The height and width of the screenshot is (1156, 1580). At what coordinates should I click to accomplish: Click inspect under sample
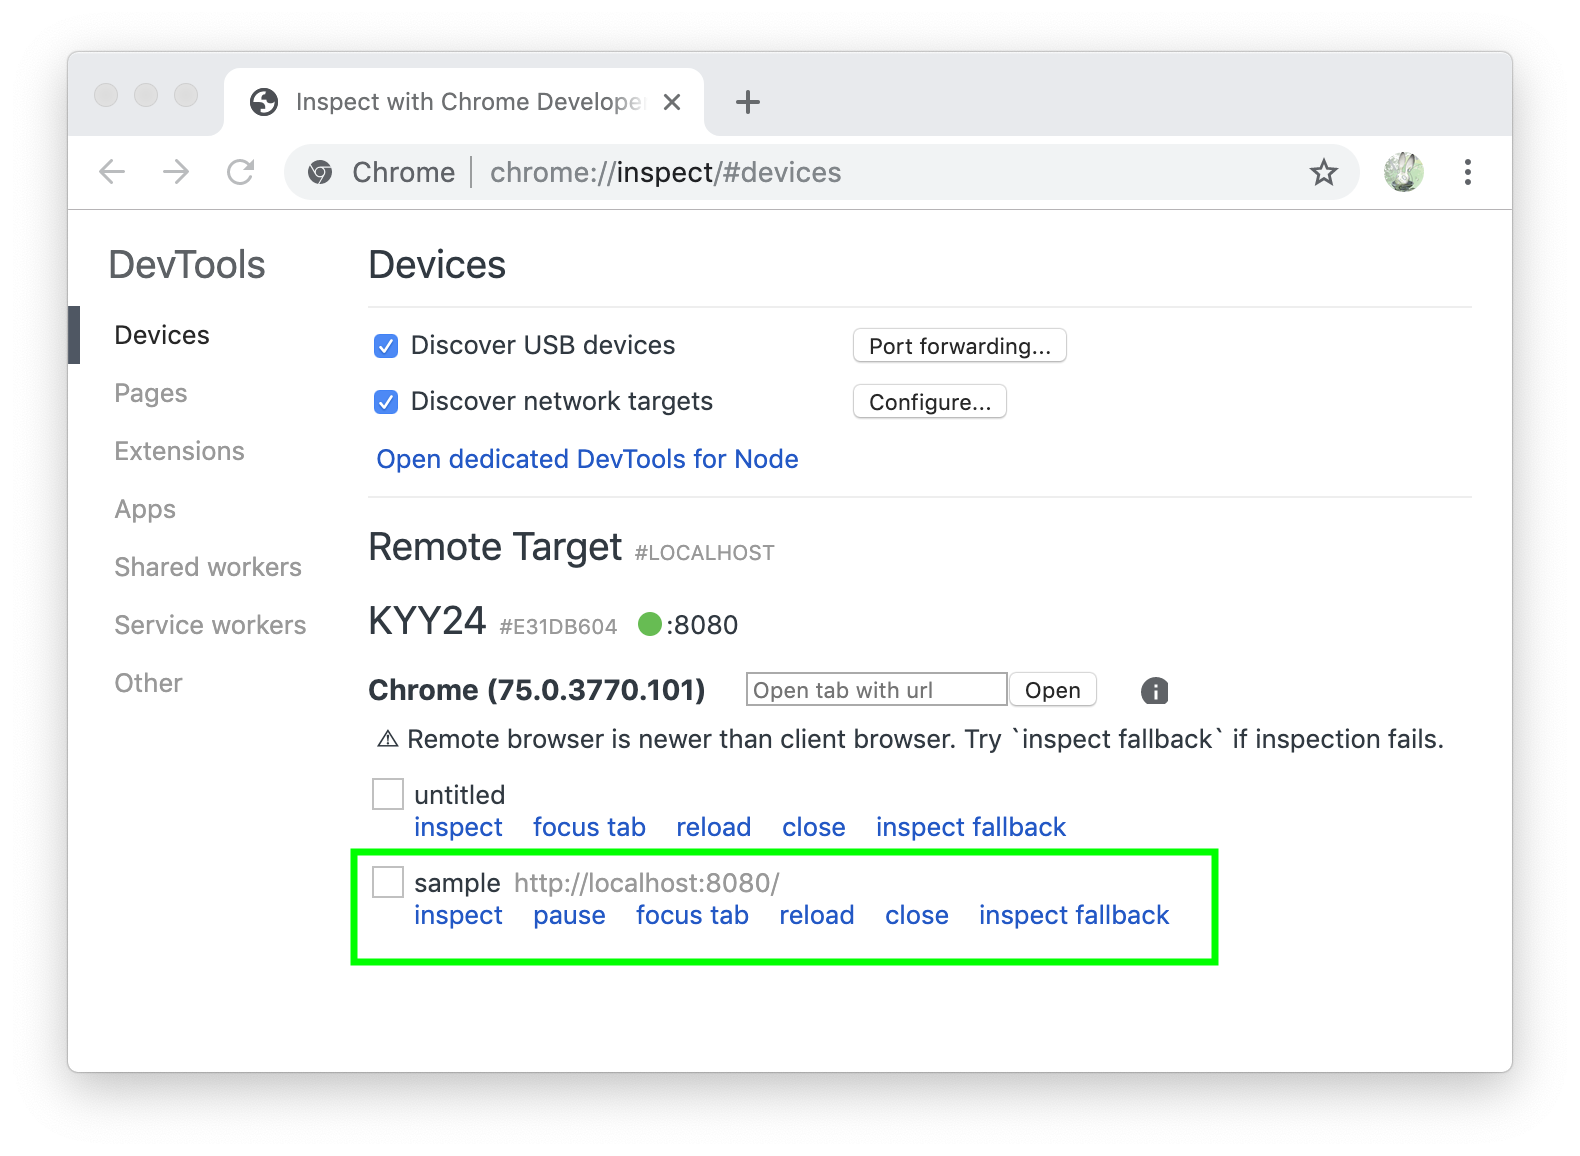pos(459,915)
